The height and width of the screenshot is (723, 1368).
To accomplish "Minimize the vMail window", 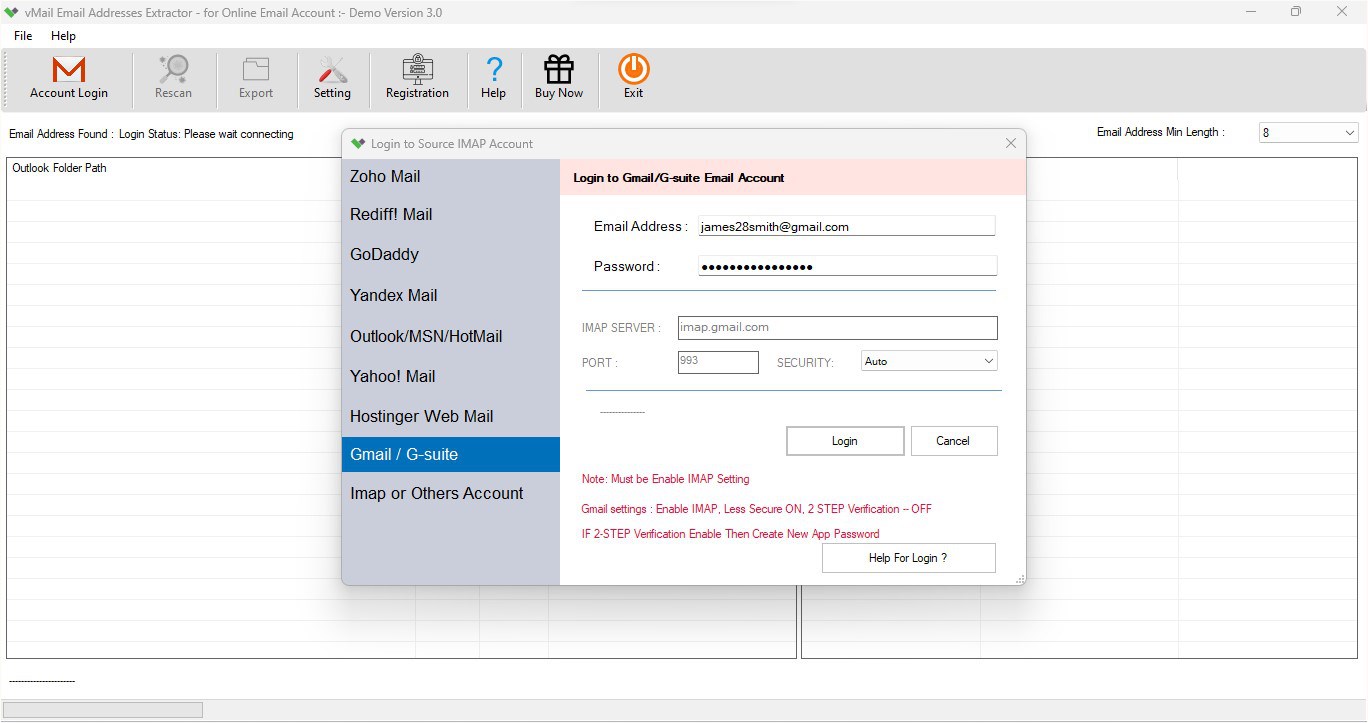I will 1252,12.
